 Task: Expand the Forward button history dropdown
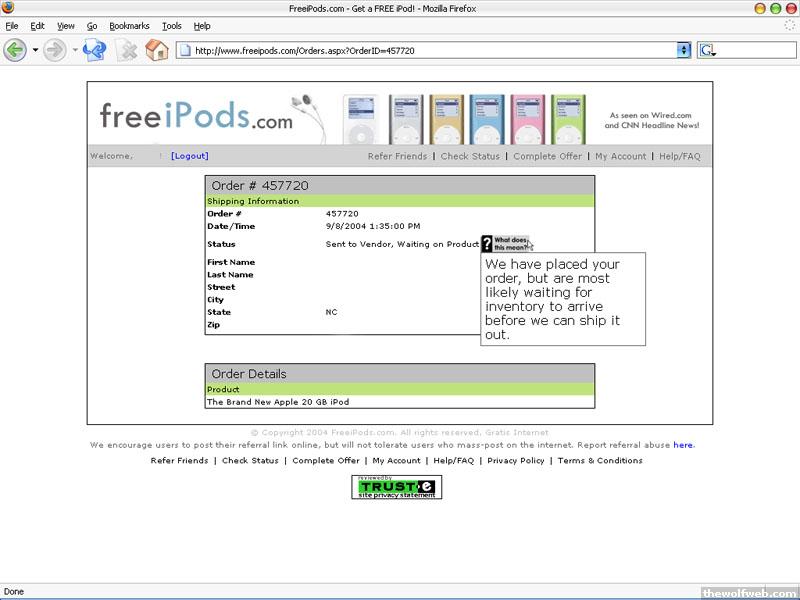[x=74, y=49]
